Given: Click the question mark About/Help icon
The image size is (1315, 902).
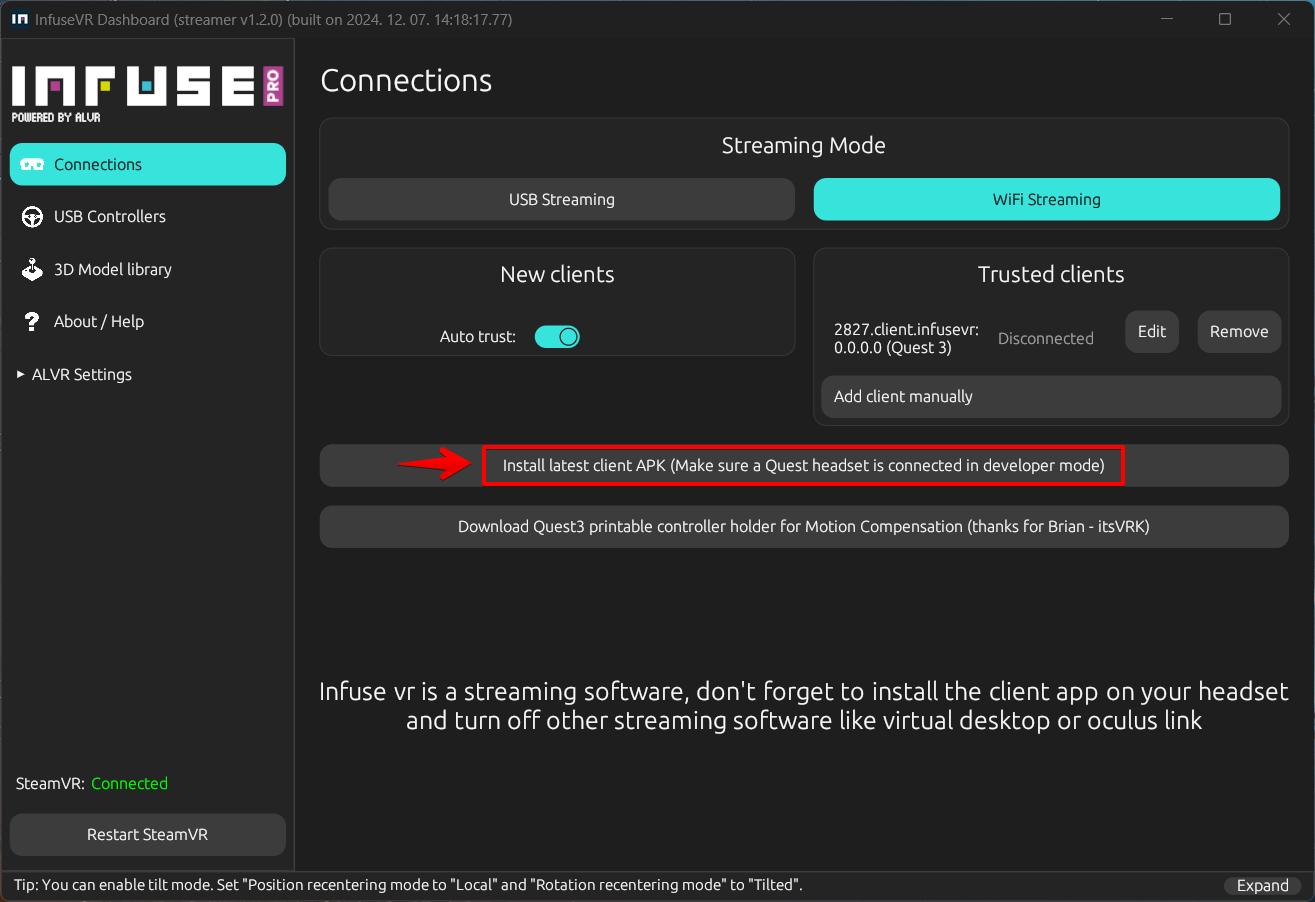Looking at the screenshot, I should click(32, 322).
